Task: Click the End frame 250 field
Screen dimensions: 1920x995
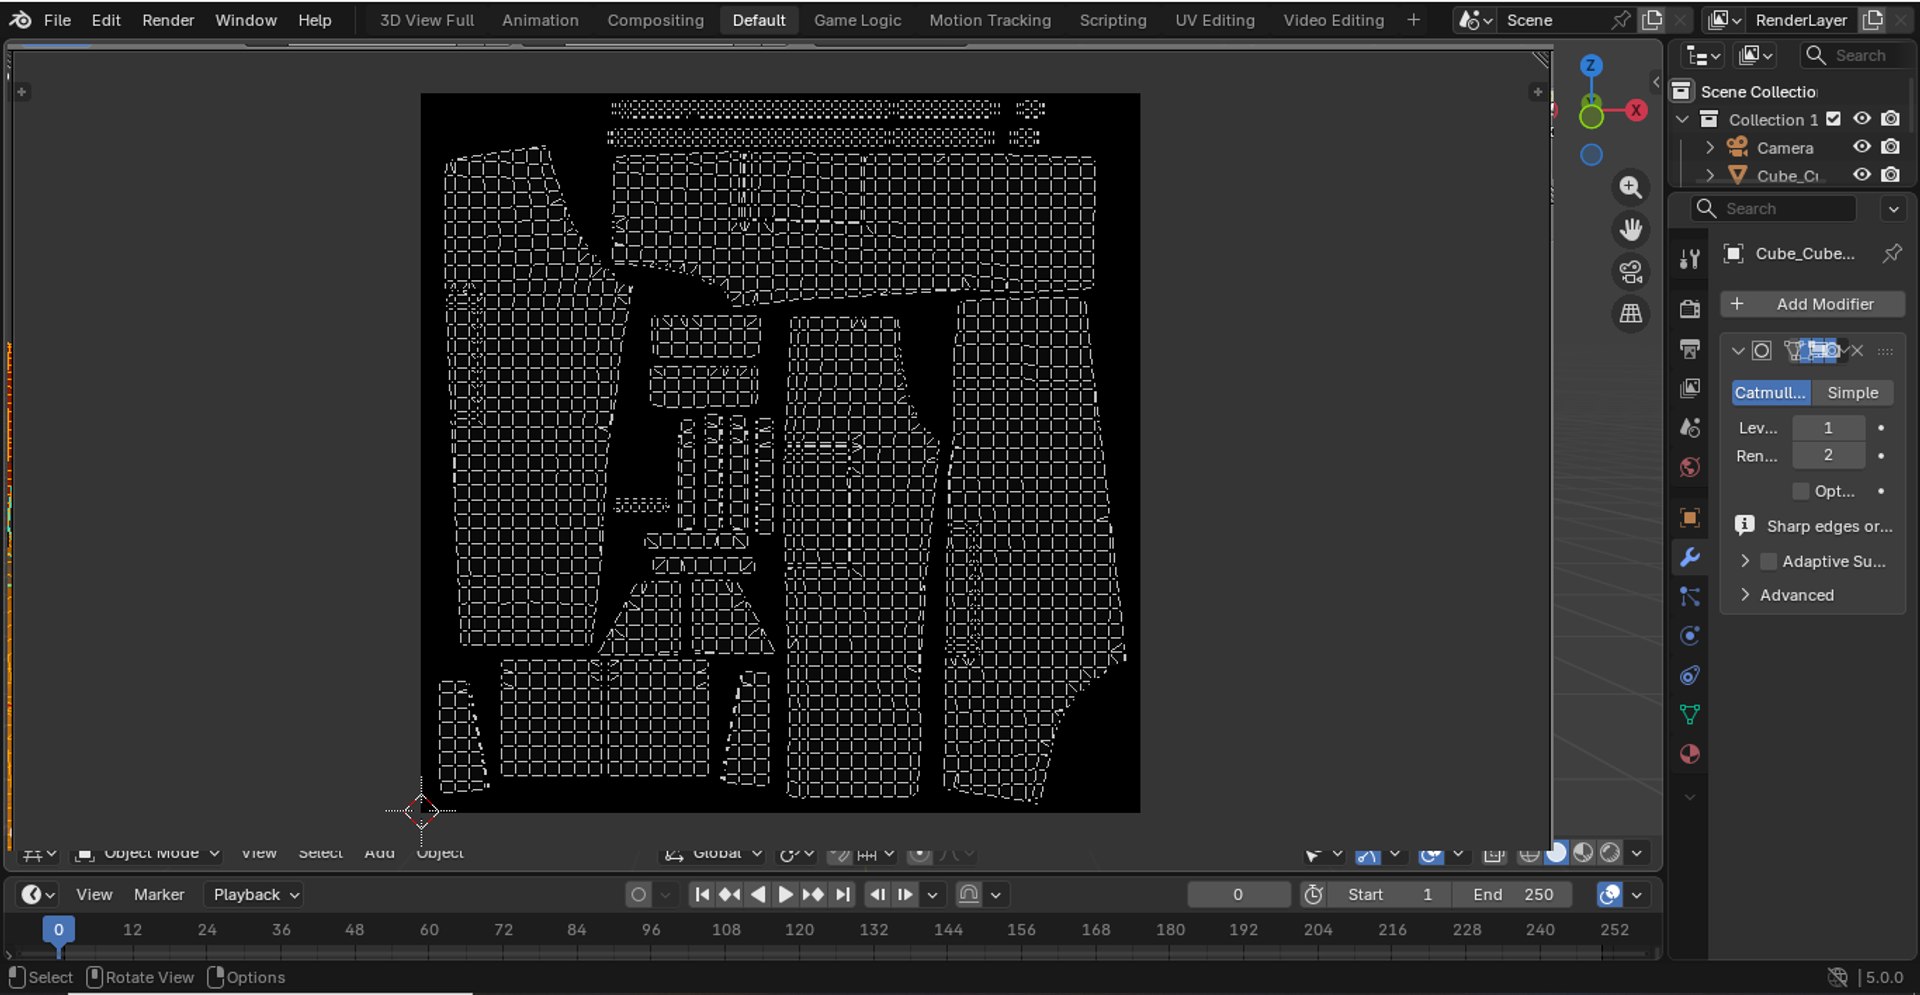Action: pos(1511,895)
